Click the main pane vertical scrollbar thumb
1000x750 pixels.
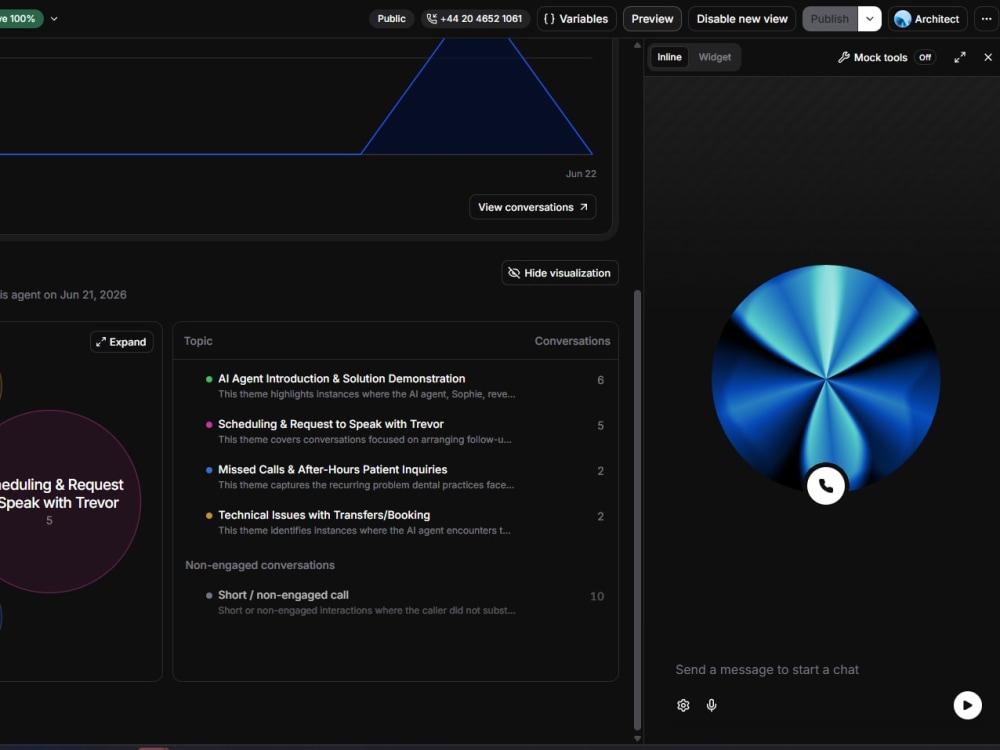click(x=637, y=510)
